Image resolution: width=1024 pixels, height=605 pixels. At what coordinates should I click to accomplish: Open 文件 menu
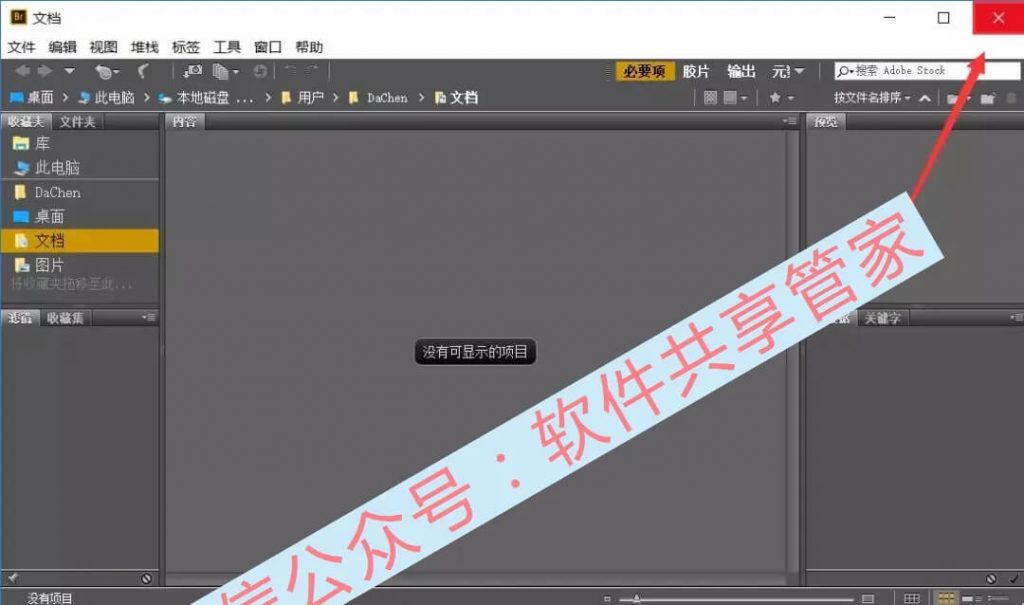(21, 47)
